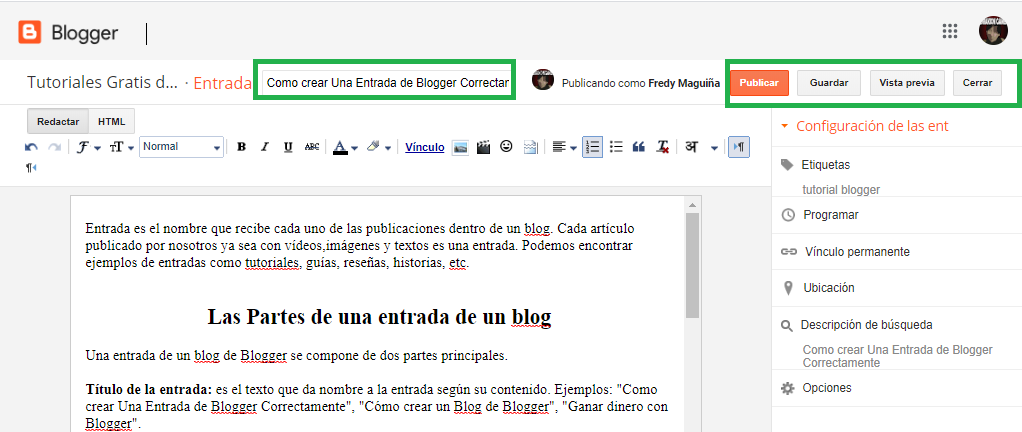Open the account profile avatar
This screenshot has width=1022, height=432.
click(993, 31)
